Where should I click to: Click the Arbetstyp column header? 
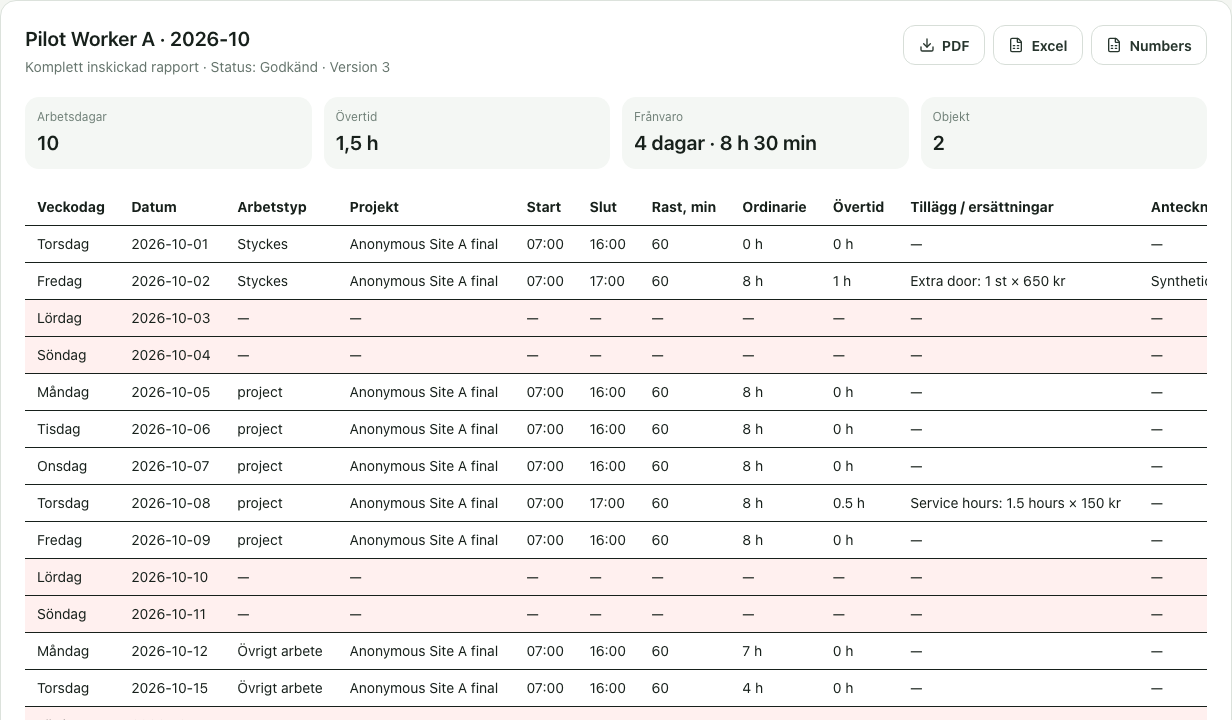272,207
